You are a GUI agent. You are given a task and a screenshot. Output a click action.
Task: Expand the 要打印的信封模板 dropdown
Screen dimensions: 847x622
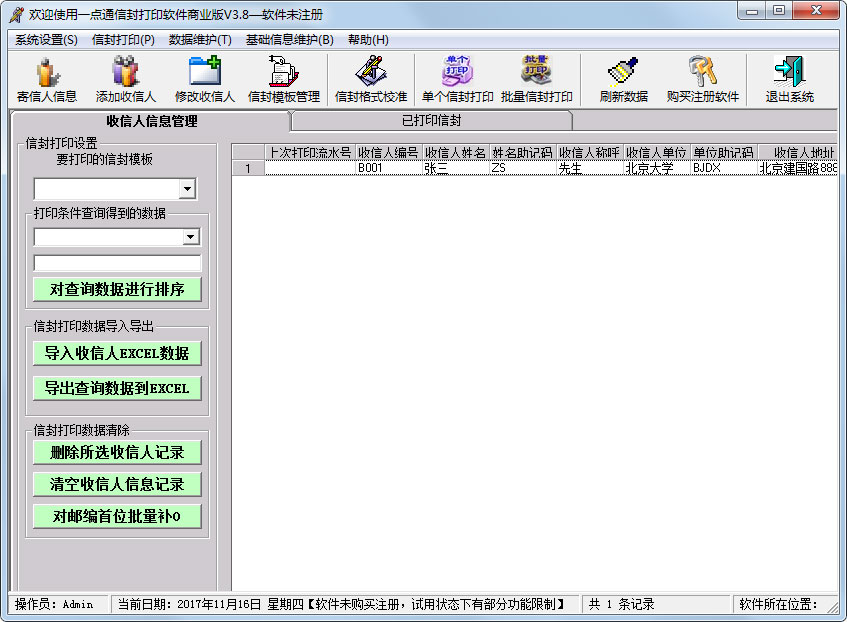click(187, 189)
